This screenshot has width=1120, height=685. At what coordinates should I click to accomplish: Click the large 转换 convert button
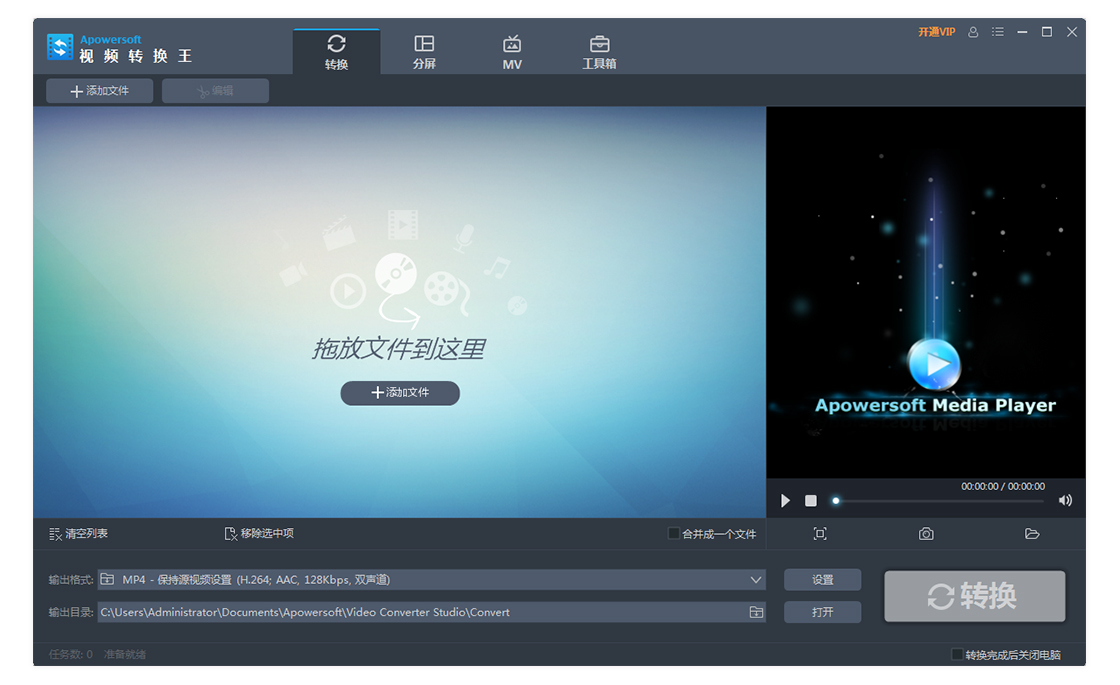click(974, 596)
